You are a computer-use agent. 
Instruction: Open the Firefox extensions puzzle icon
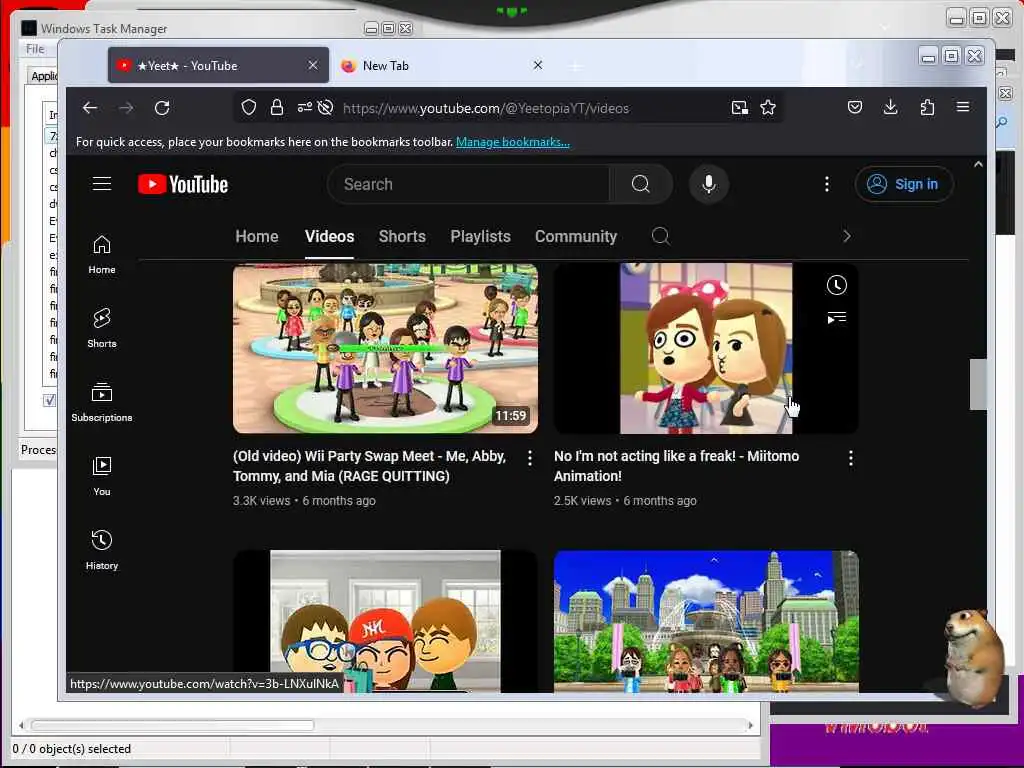(x=927, y=107)
